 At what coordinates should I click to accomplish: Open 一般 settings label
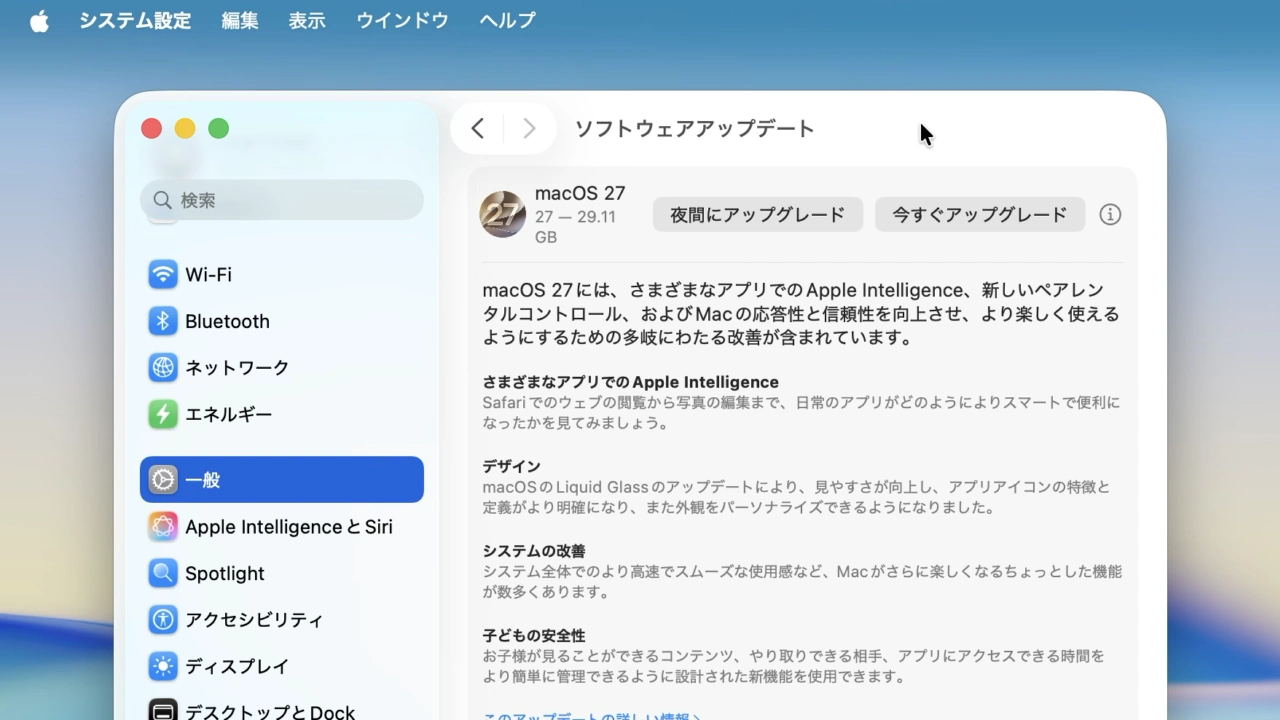pos(203,480)
